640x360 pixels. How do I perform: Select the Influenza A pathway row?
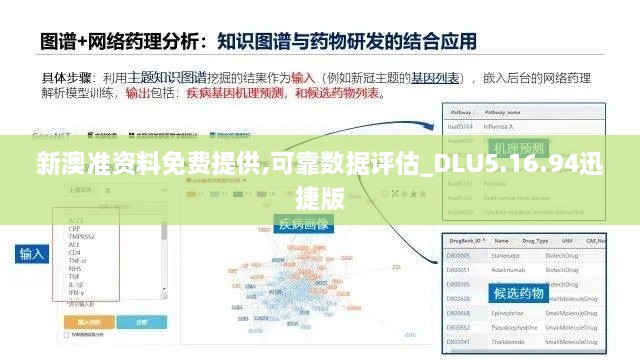point(524,127)
